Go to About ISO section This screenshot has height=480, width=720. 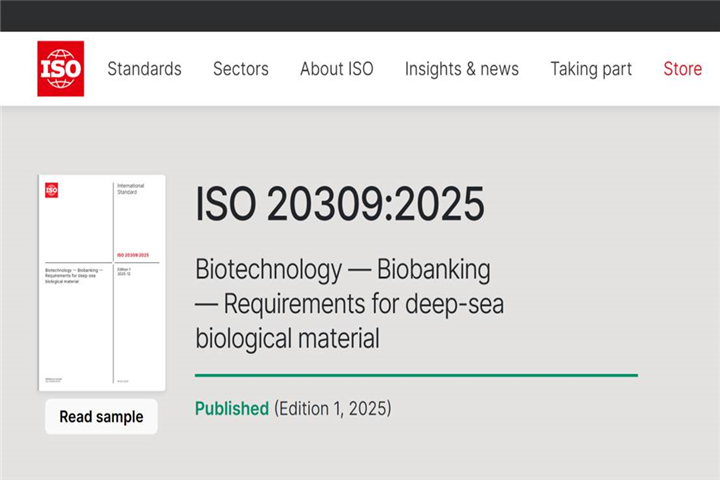(x=336, y=69)
